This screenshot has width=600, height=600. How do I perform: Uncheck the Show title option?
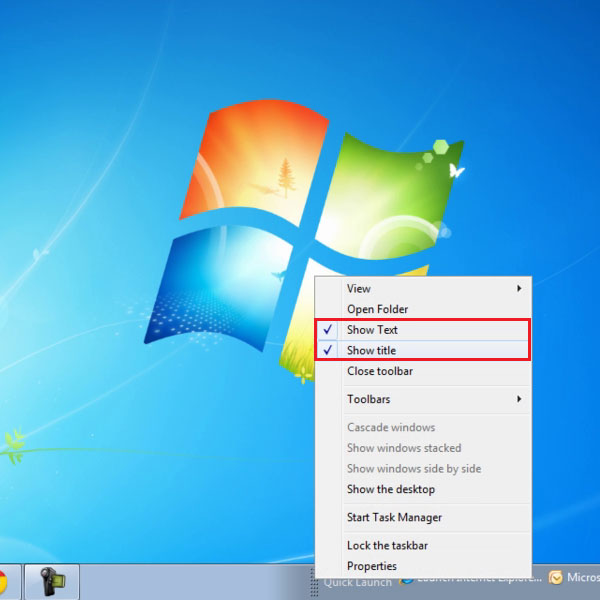tap(422, 350)
